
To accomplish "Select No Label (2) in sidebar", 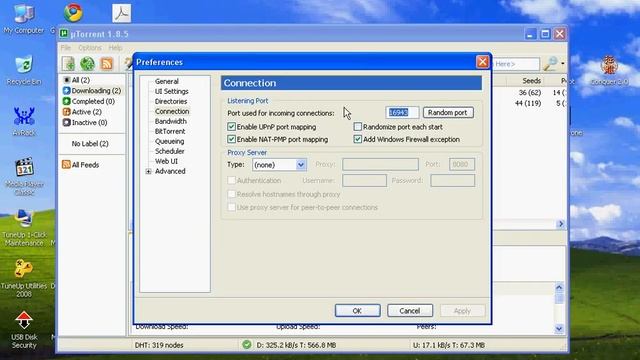I will point(90,144).
